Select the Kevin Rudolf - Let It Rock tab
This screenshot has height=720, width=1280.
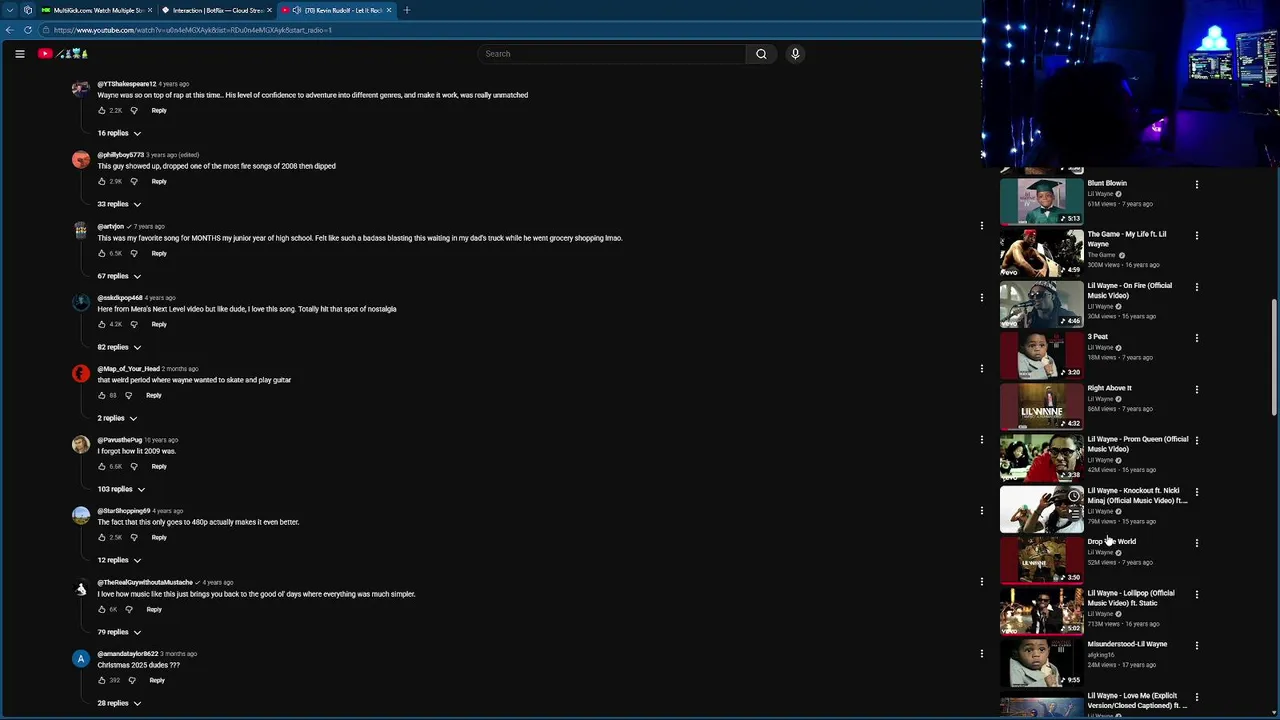[335, 10]
